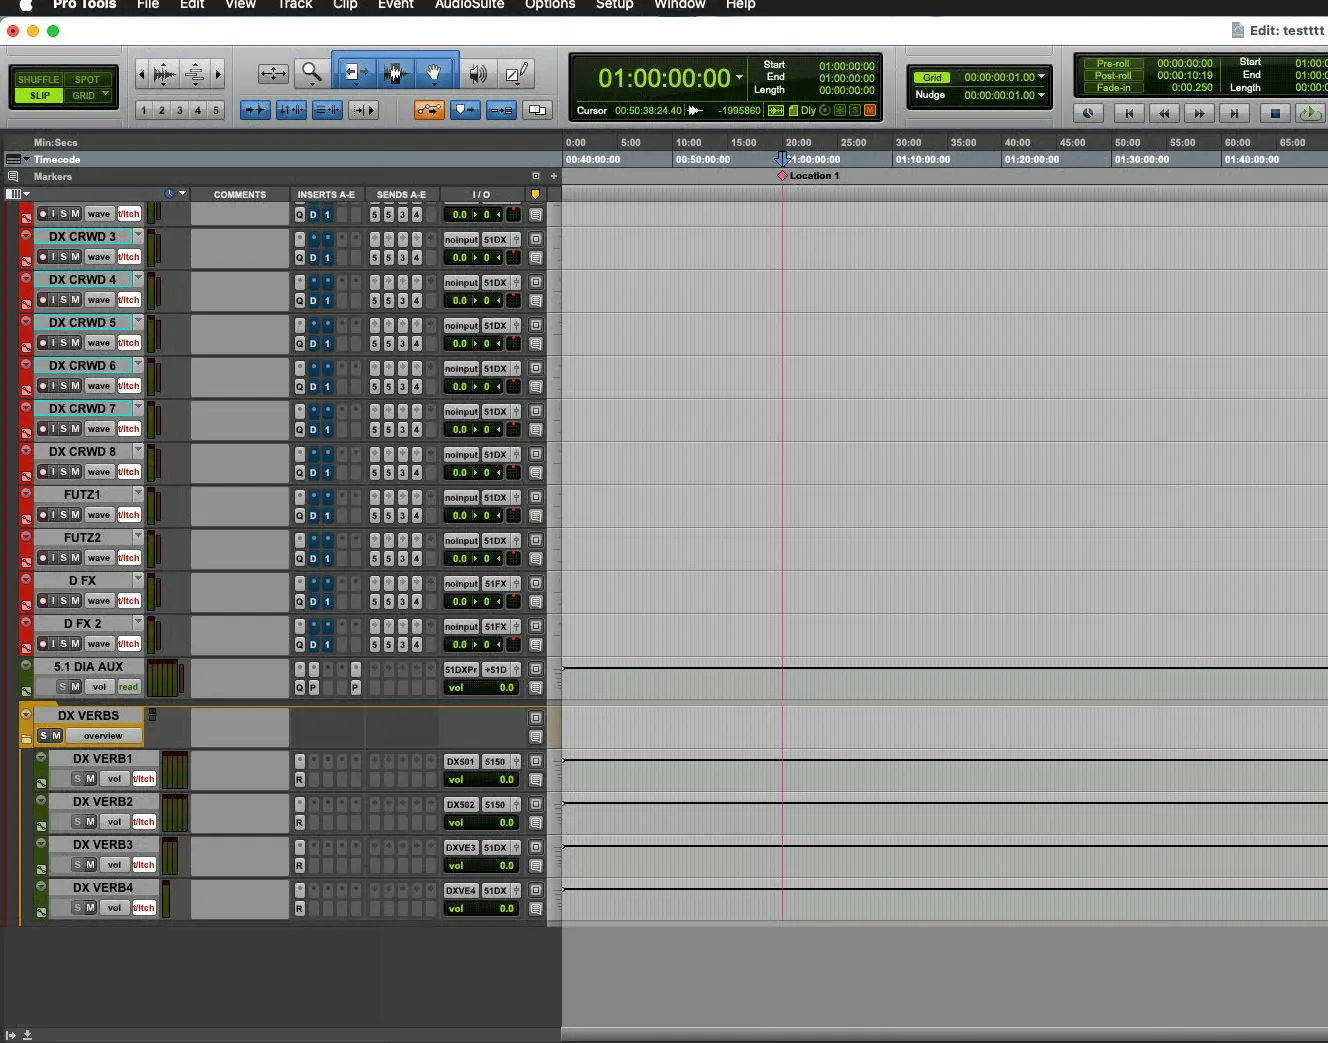The width and height of the screenshot is (1328, 1043).
Task: Open main counter format dropdown
Action: [x=740, y=78]
